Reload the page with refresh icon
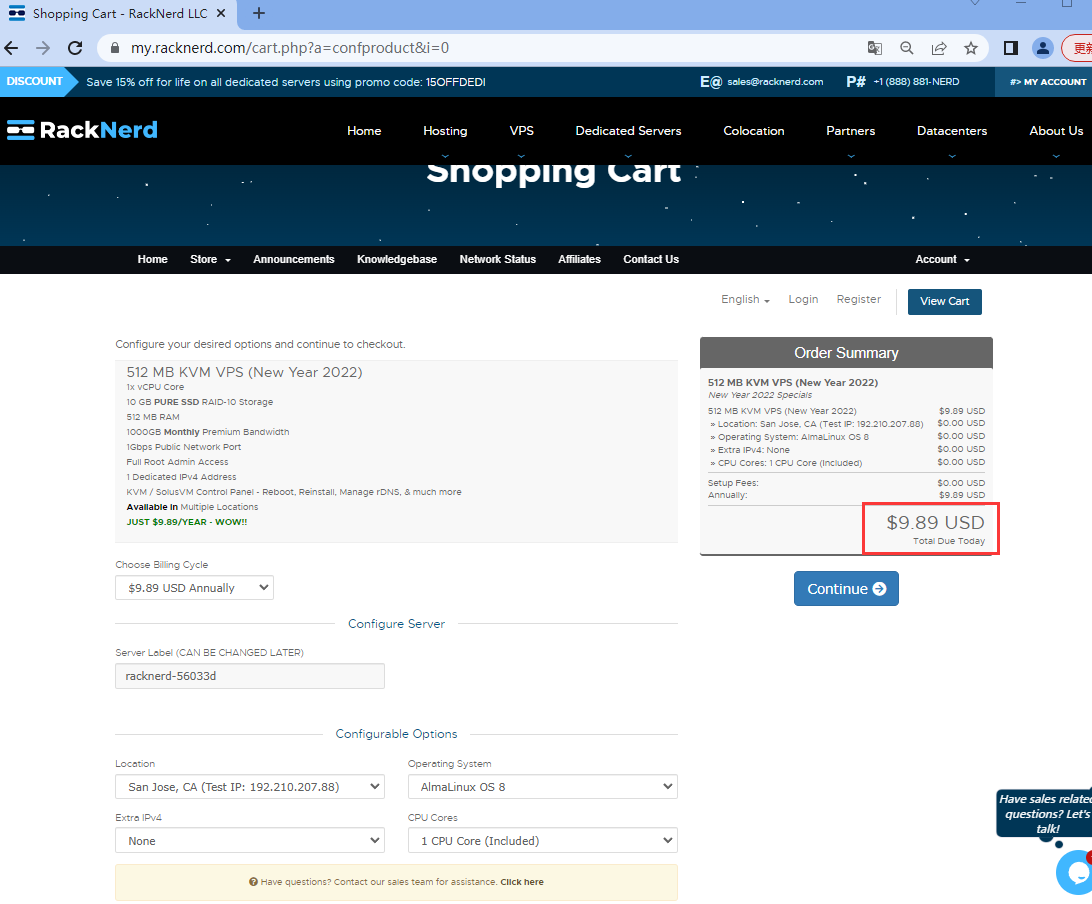Image resolution: width=1092 pixels, height=904 pixels. [75, 48]
